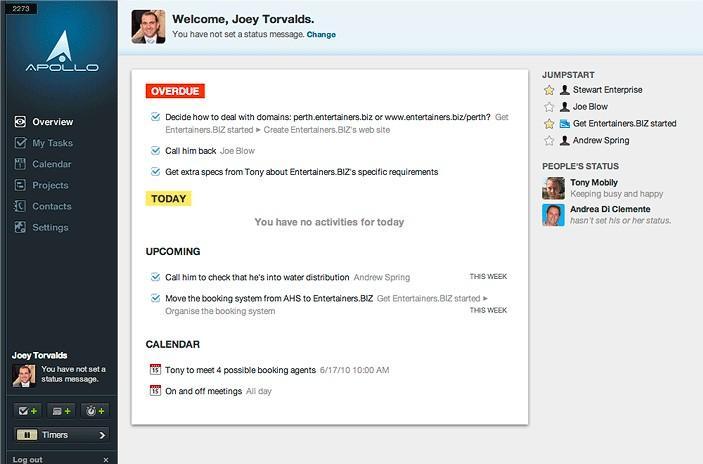Collapse the Log out bar with x
The width and height of the screenshot is (703, 464).
coord(106,460)
